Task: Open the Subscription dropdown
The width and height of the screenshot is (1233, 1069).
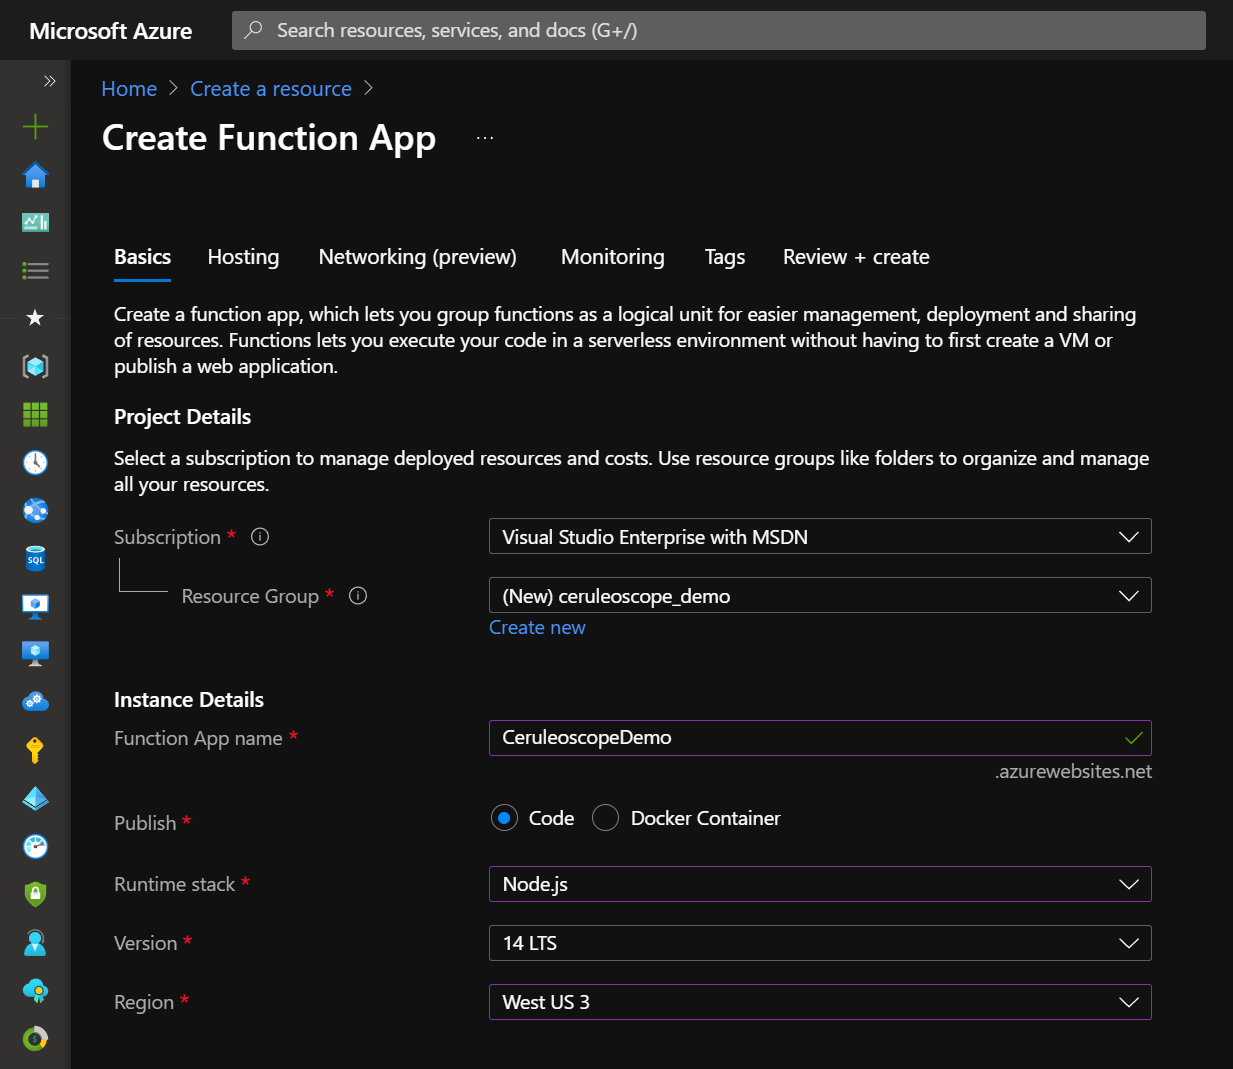Action: (x=820, y=537)
